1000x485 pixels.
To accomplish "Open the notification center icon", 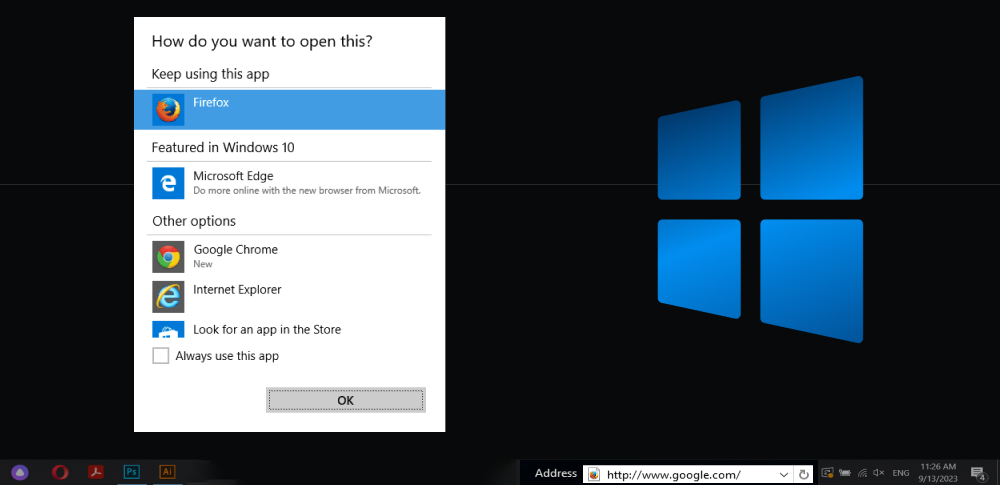I will point(978,473).
